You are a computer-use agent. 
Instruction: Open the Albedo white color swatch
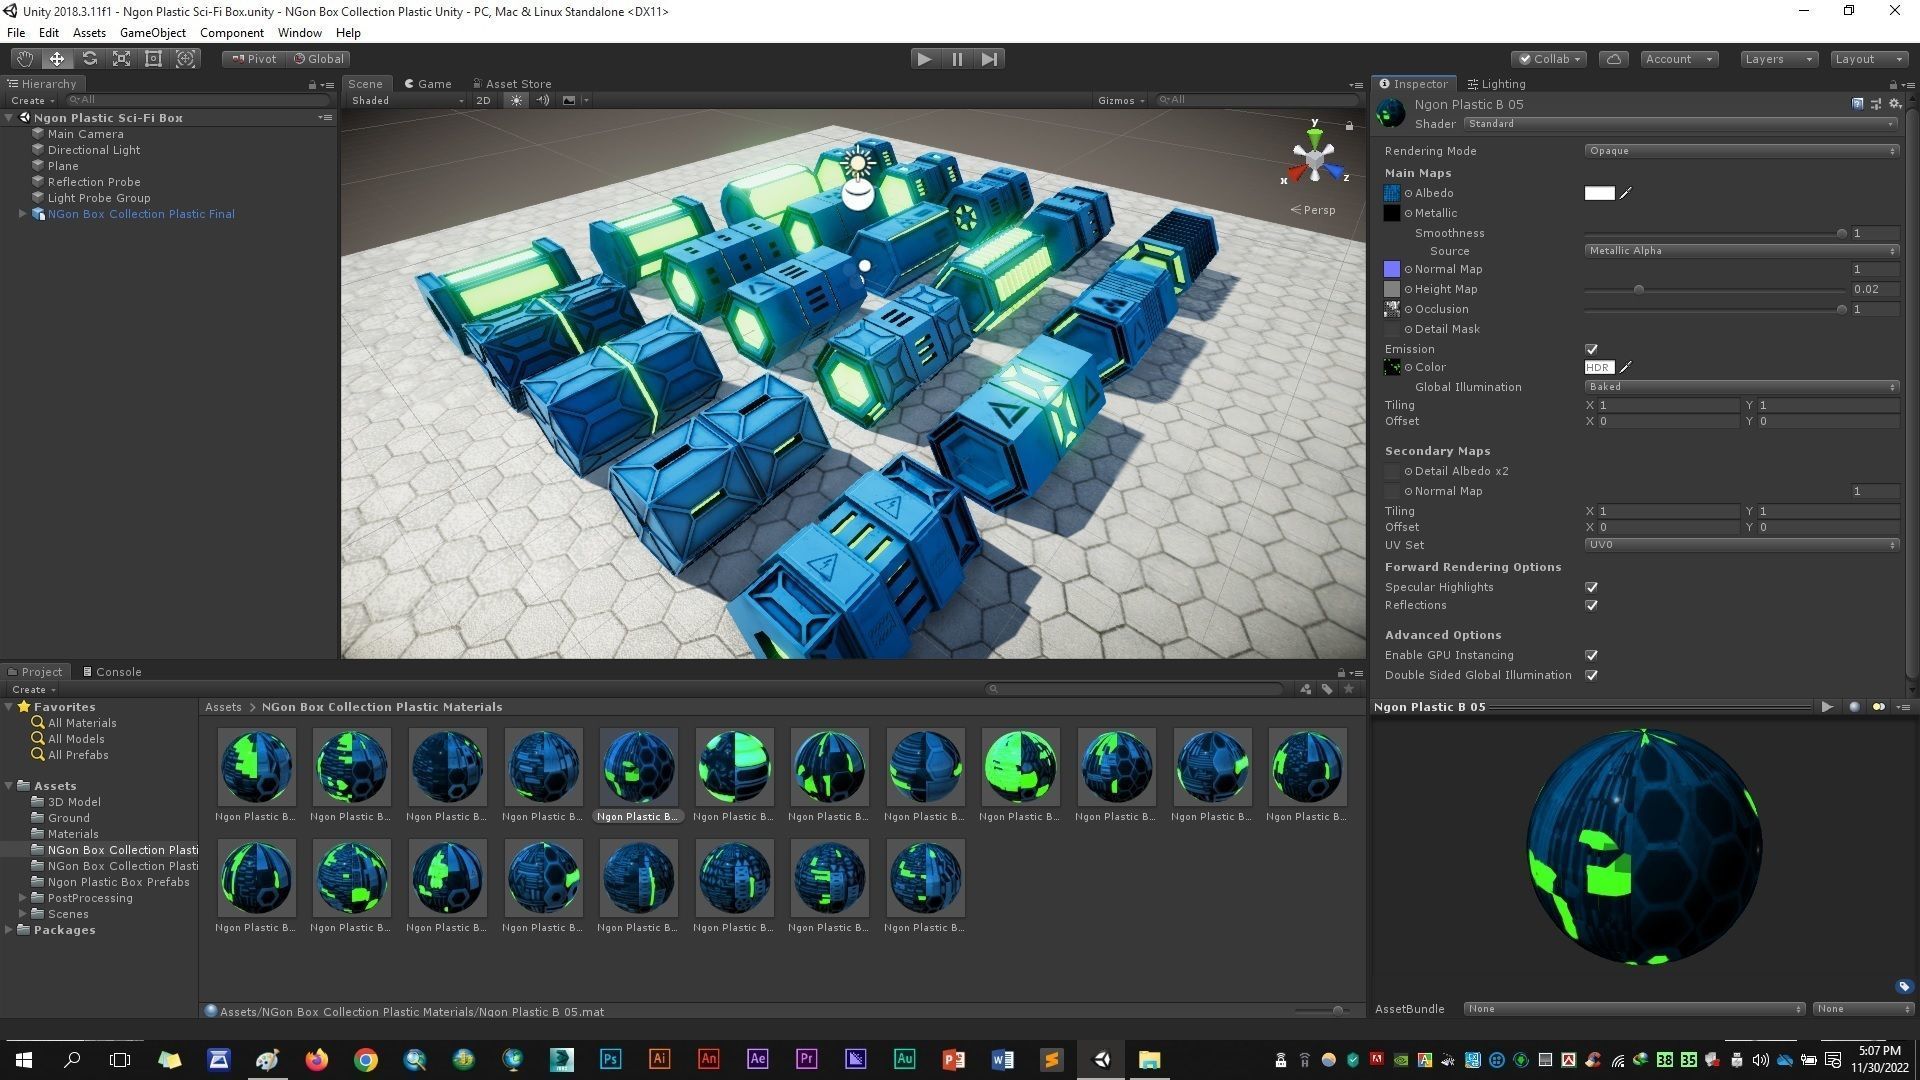(x=1599, y=193)
